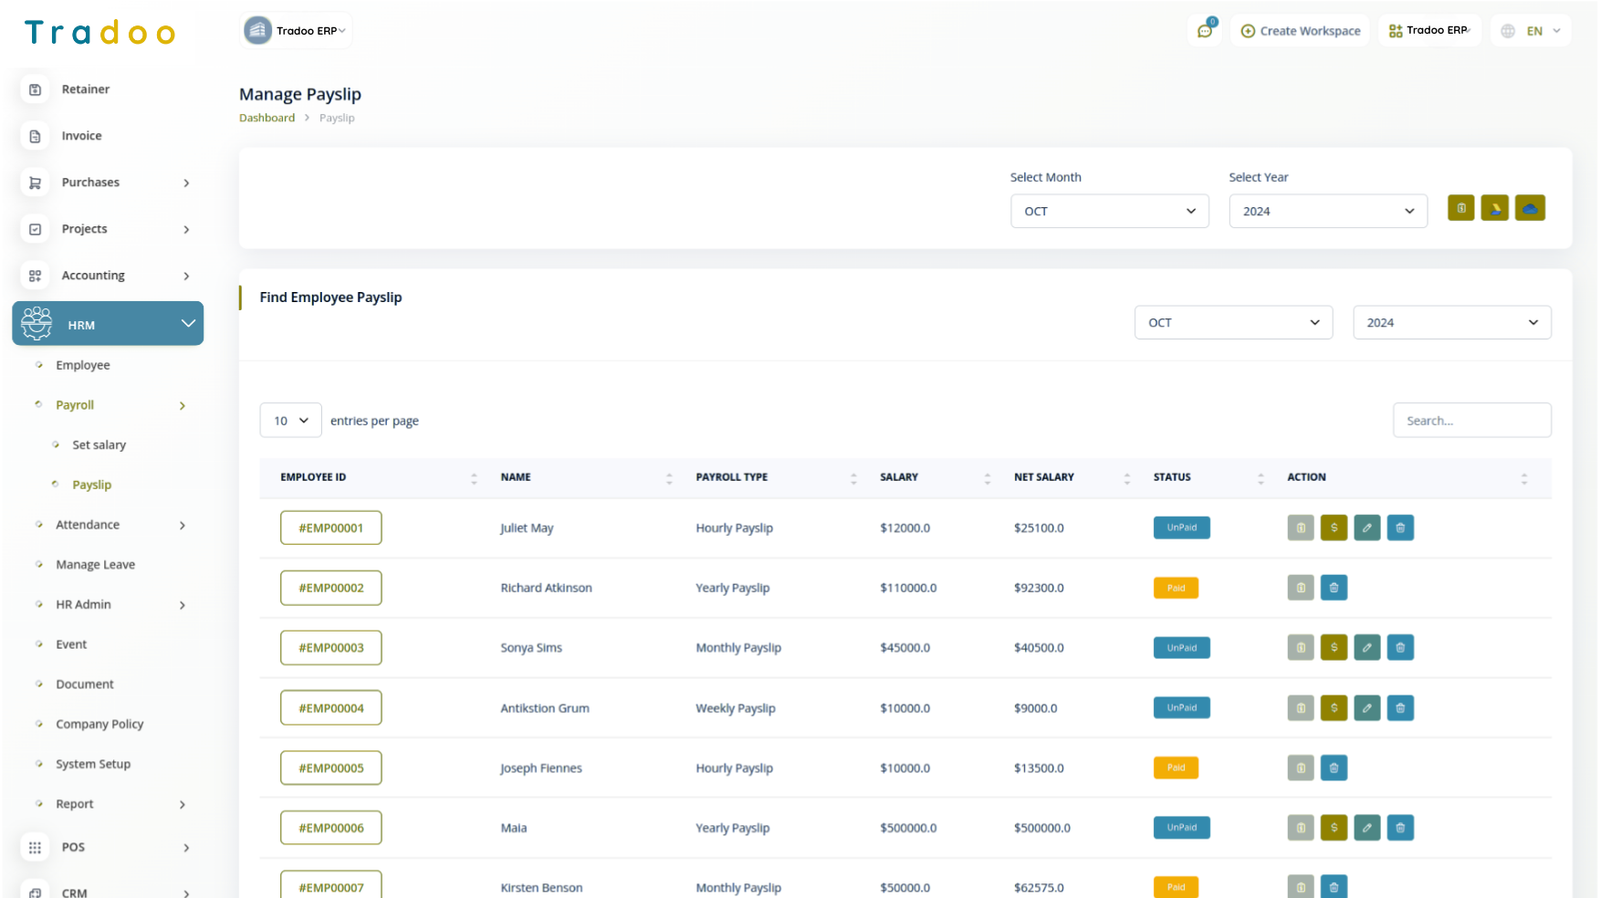
Task: Click the trash icon for Joseph Fiennes
Action: [1333, 768]
